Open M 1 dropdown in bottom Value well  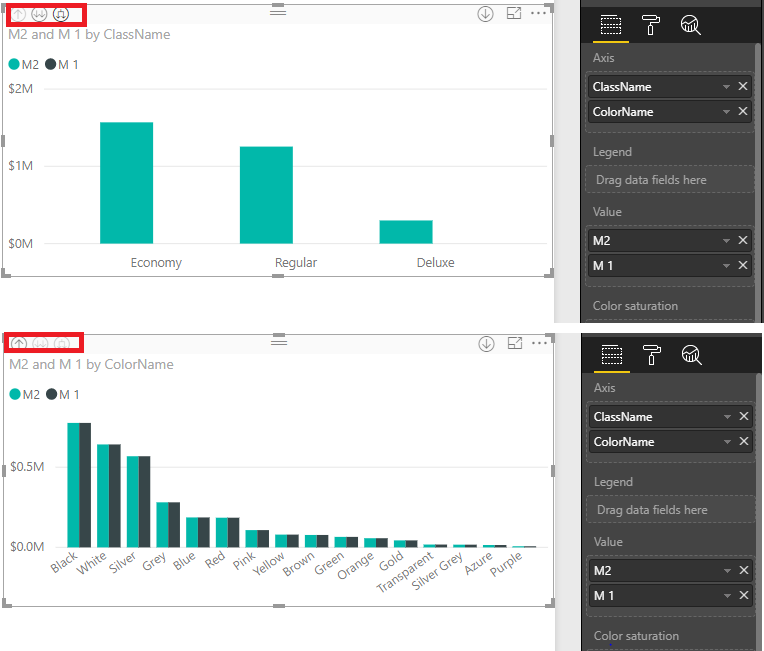pos(727,595)
